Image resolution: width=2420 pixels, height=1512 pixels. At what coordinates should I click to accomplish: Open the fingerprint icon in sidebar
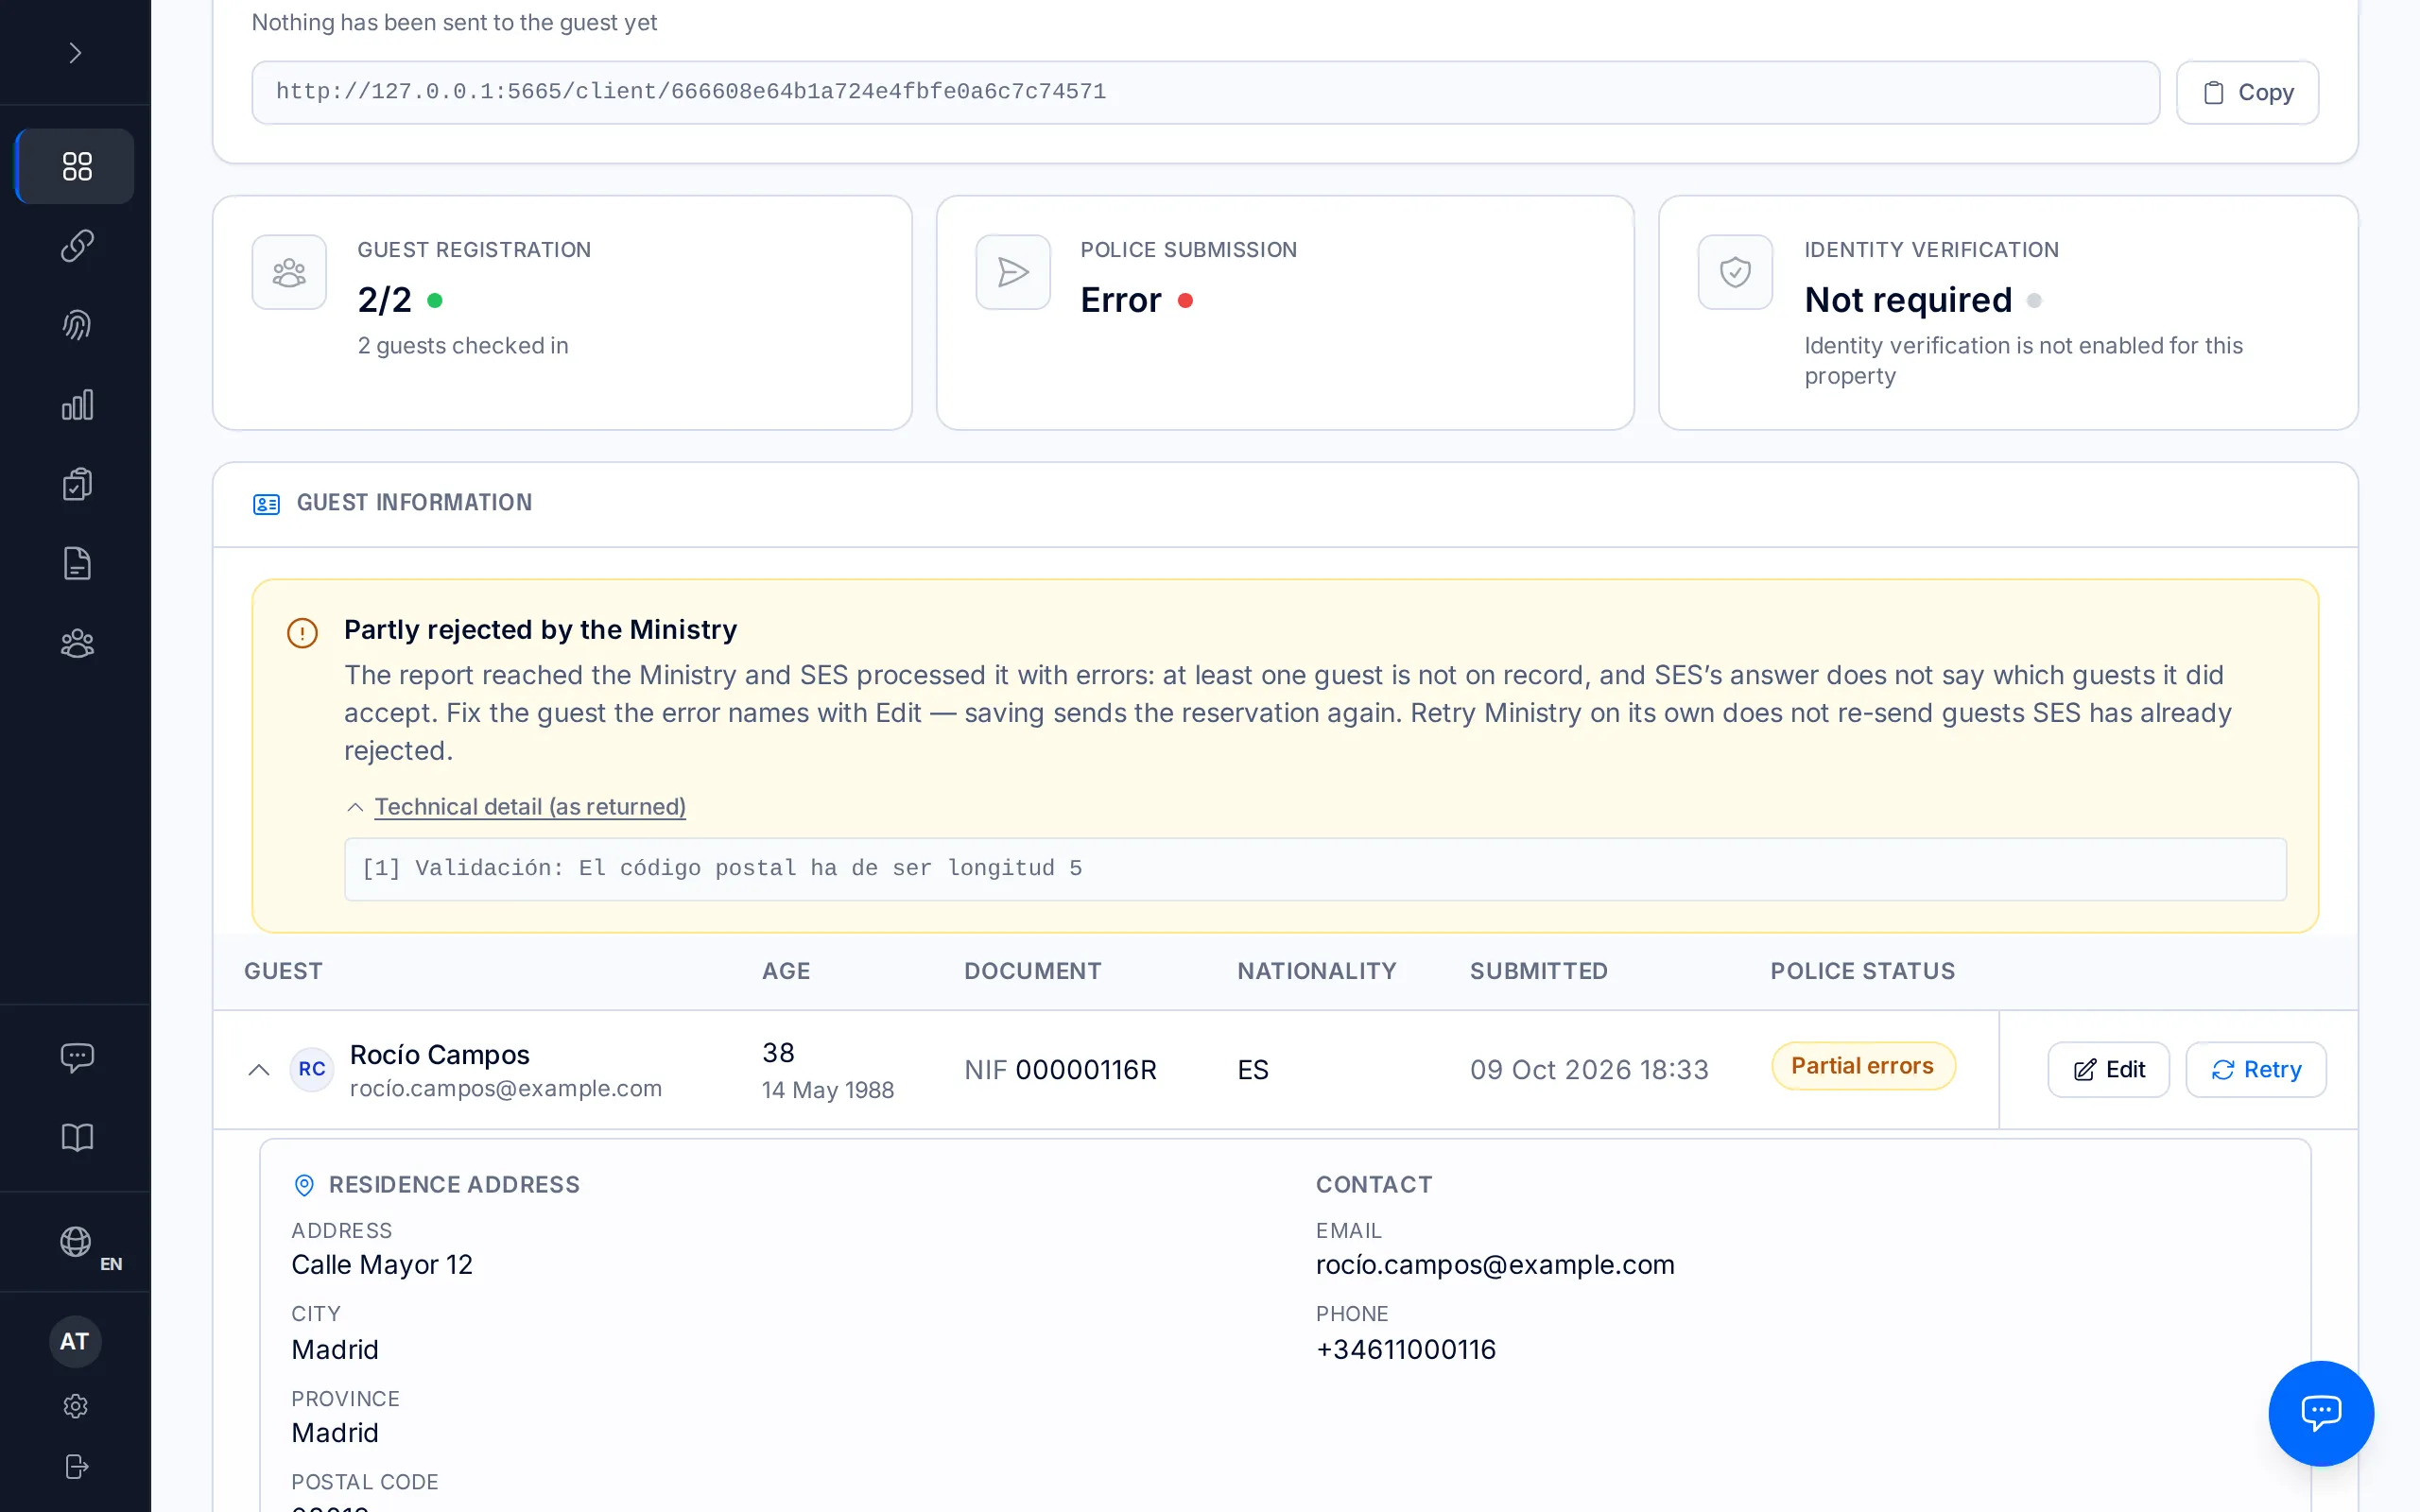(x=77, y=325)
